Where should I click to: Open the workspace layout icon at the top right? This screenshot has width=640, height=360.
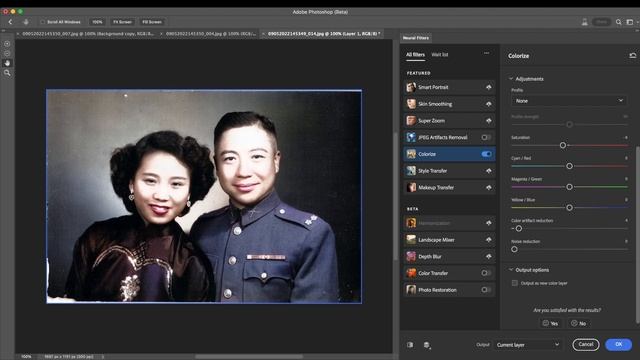click(x=630, y=22)
